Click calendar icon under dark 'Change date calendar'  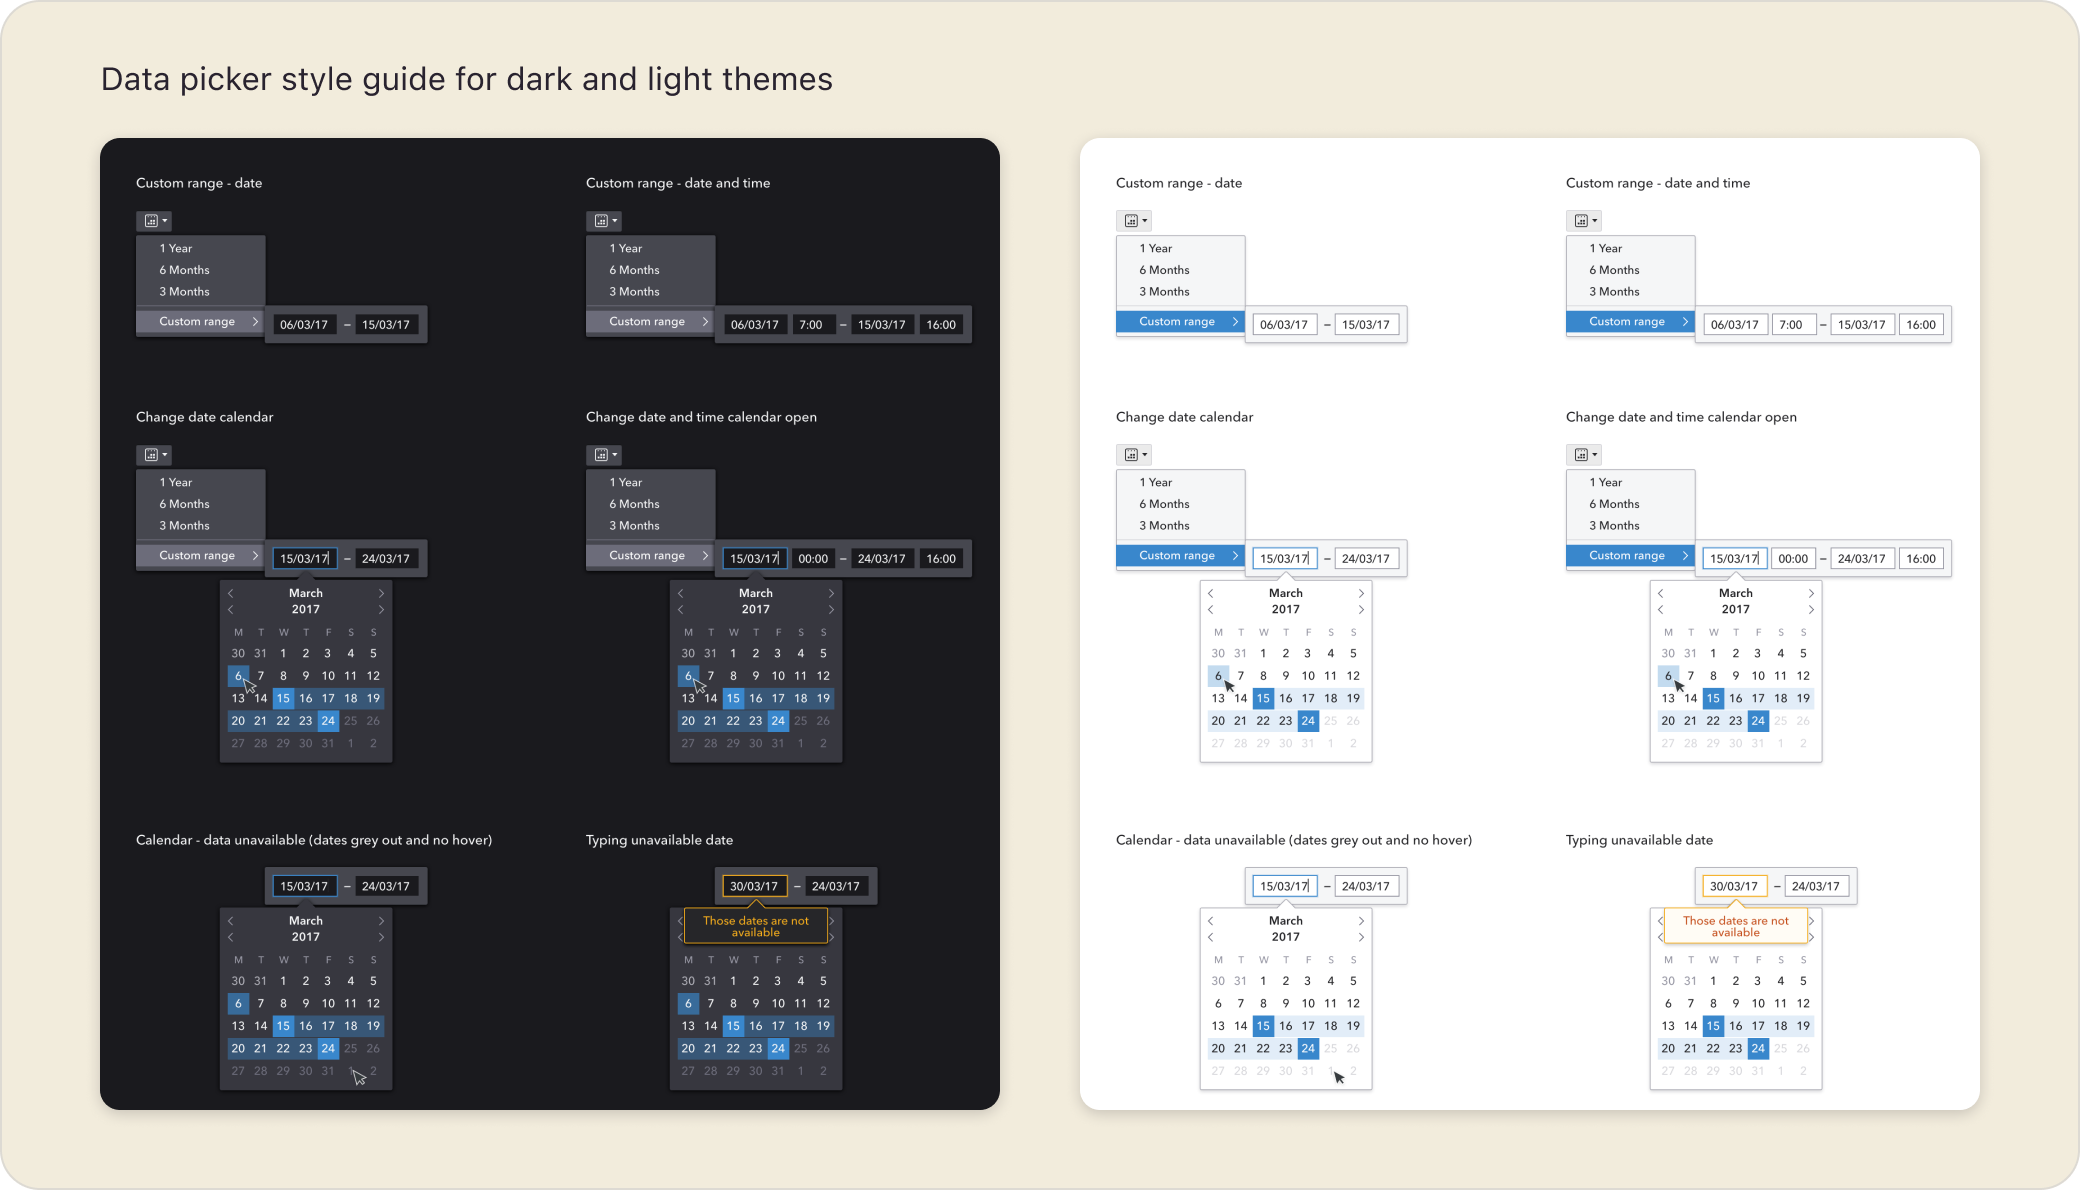pos(154,455)
